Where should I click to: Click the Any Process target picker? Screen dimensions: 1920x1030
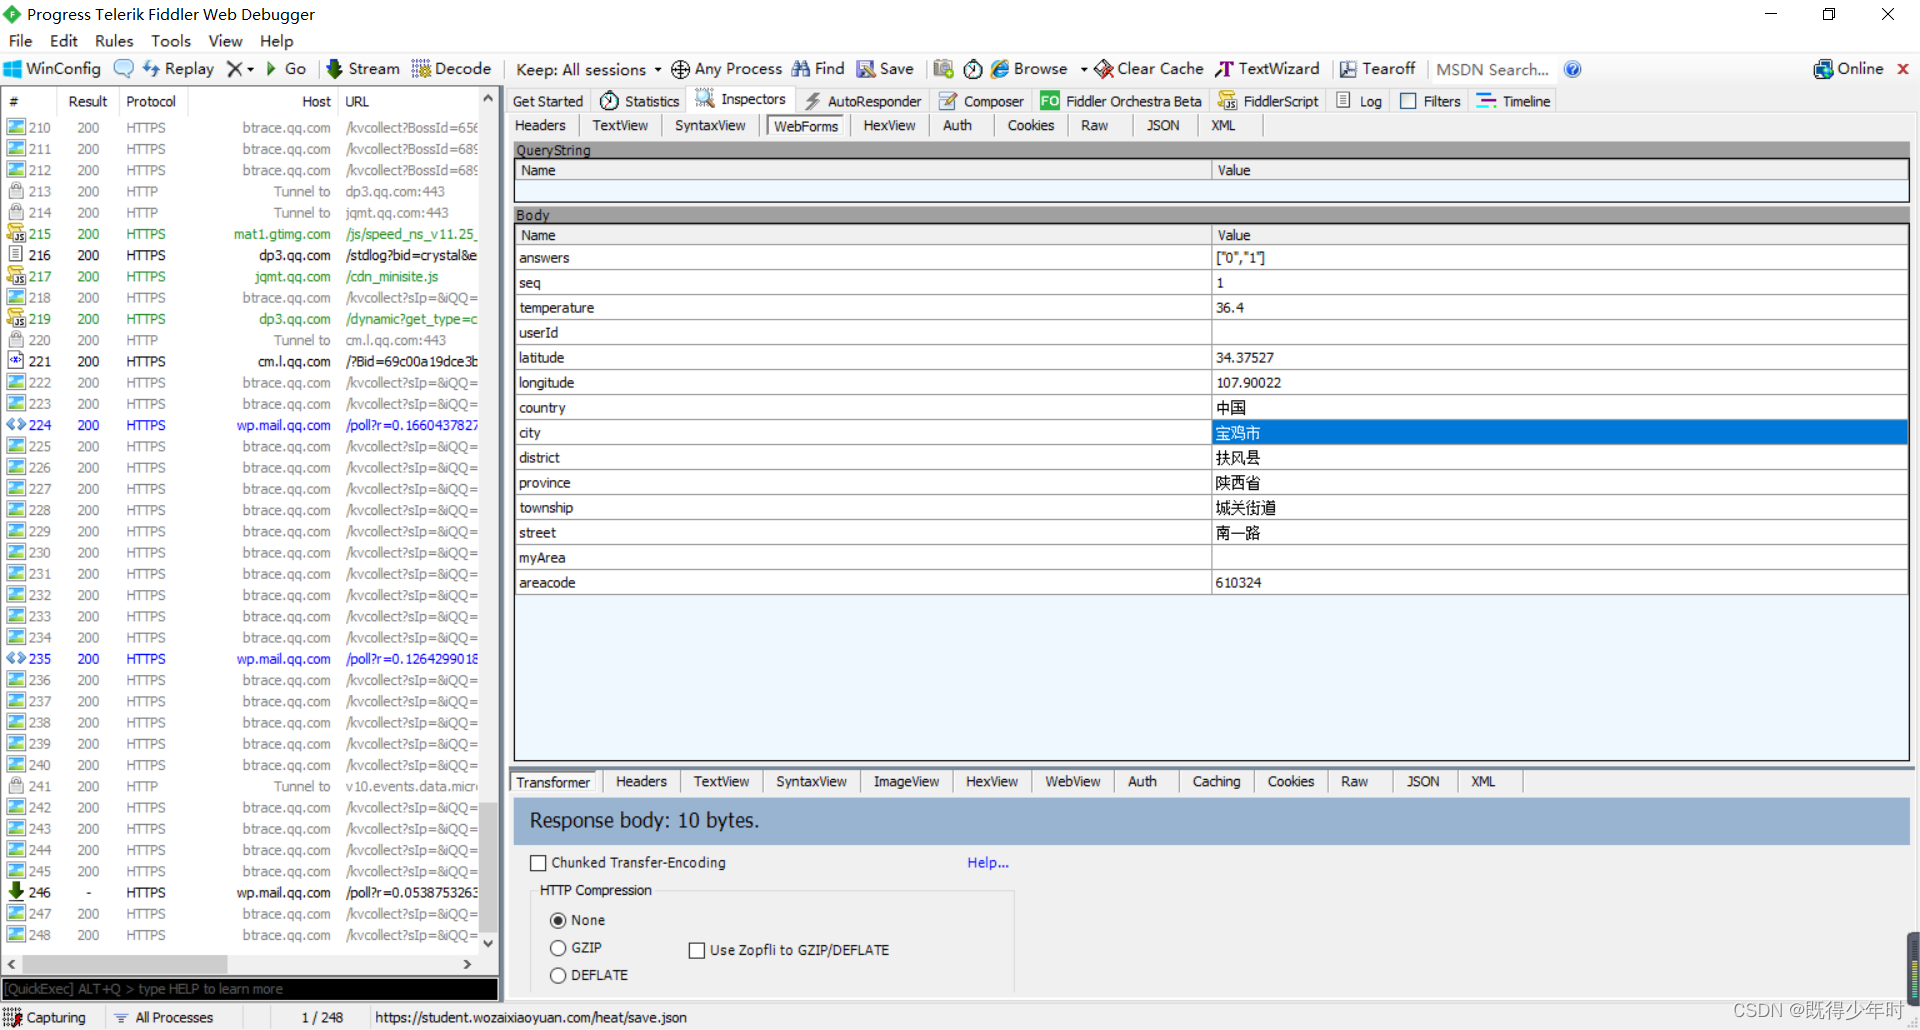coord(727,69)
